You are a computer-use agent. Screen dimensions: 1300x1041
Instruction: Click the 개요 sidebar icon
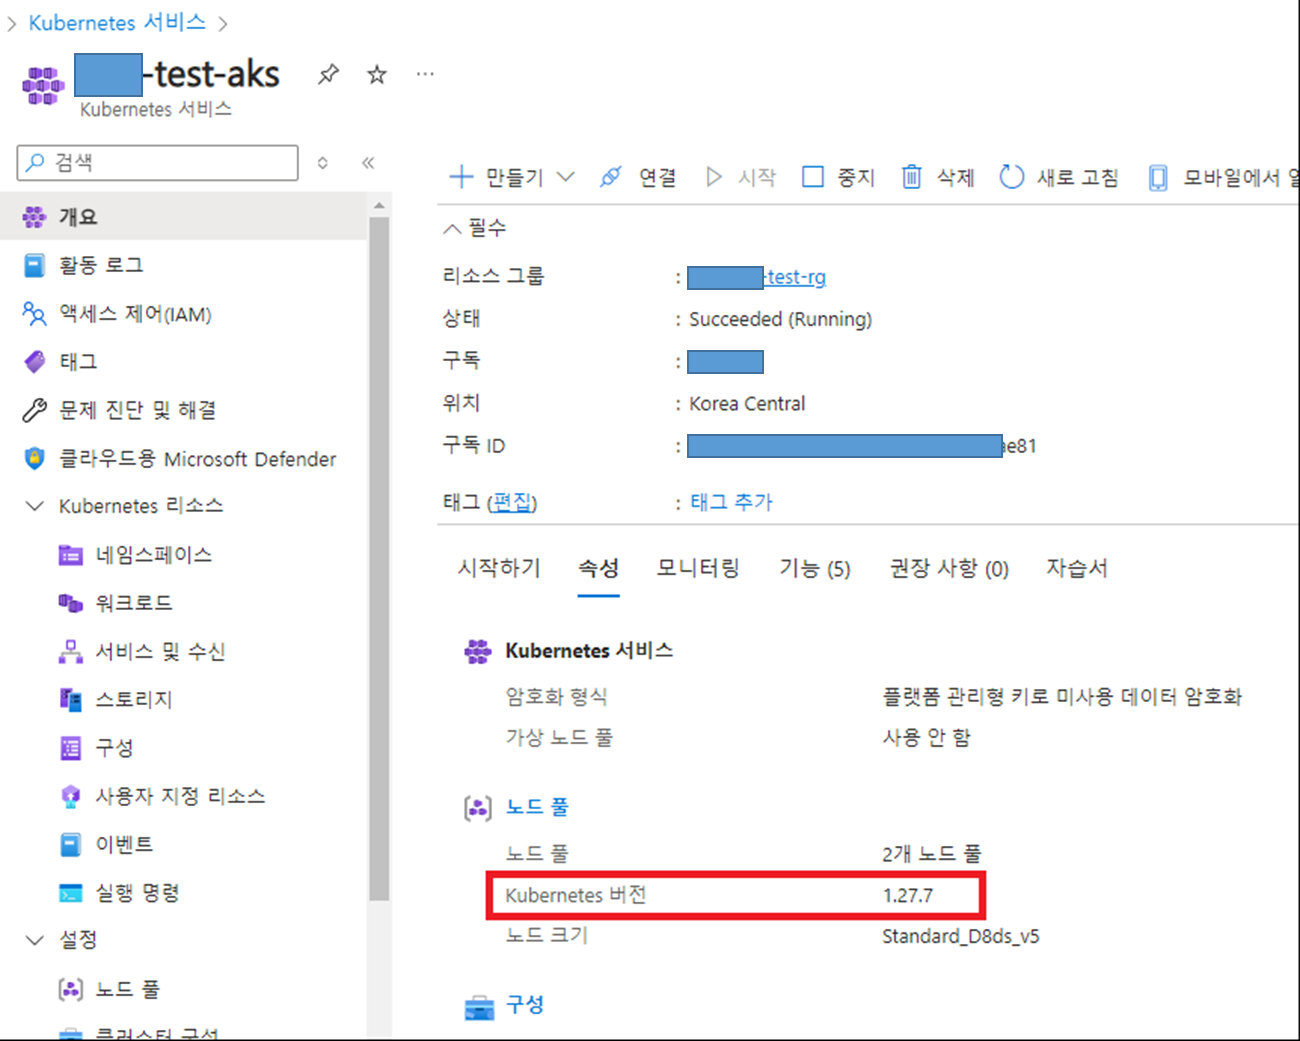(x=34, y=217)
